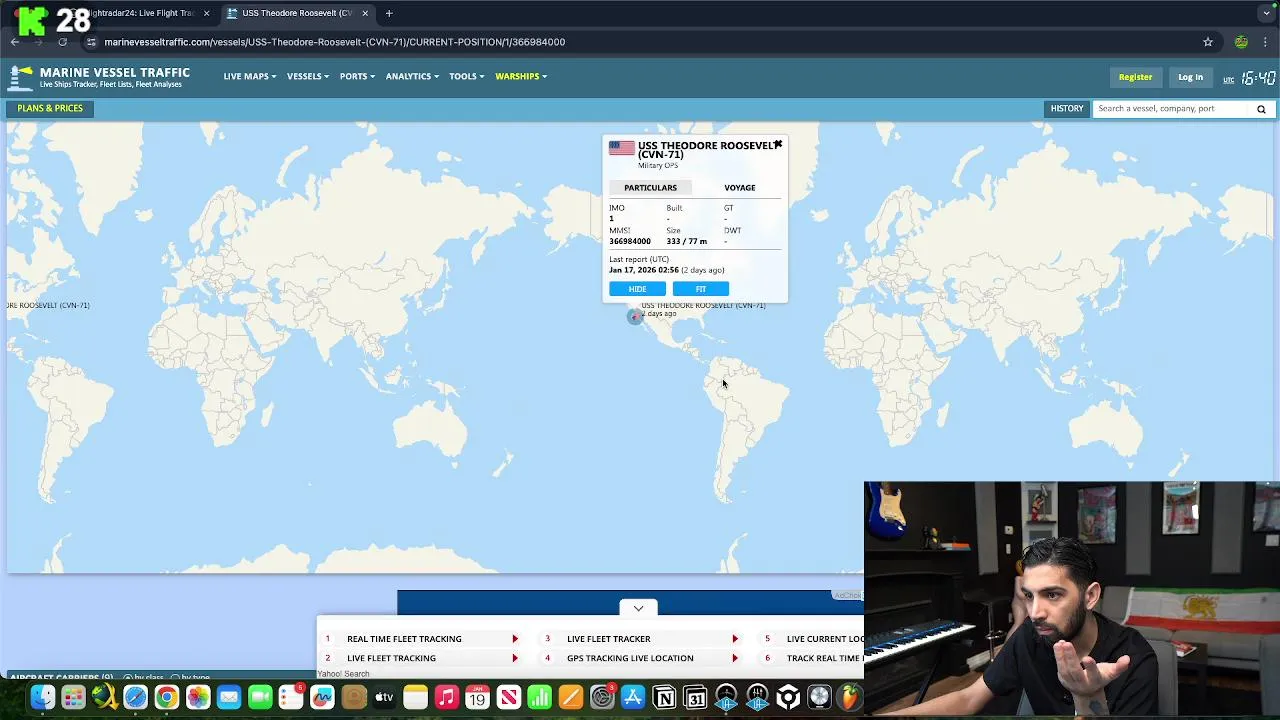Viewport: 1280px width, 720px height.
Task: Click the browser address bar URL
Action: (335, 42)
